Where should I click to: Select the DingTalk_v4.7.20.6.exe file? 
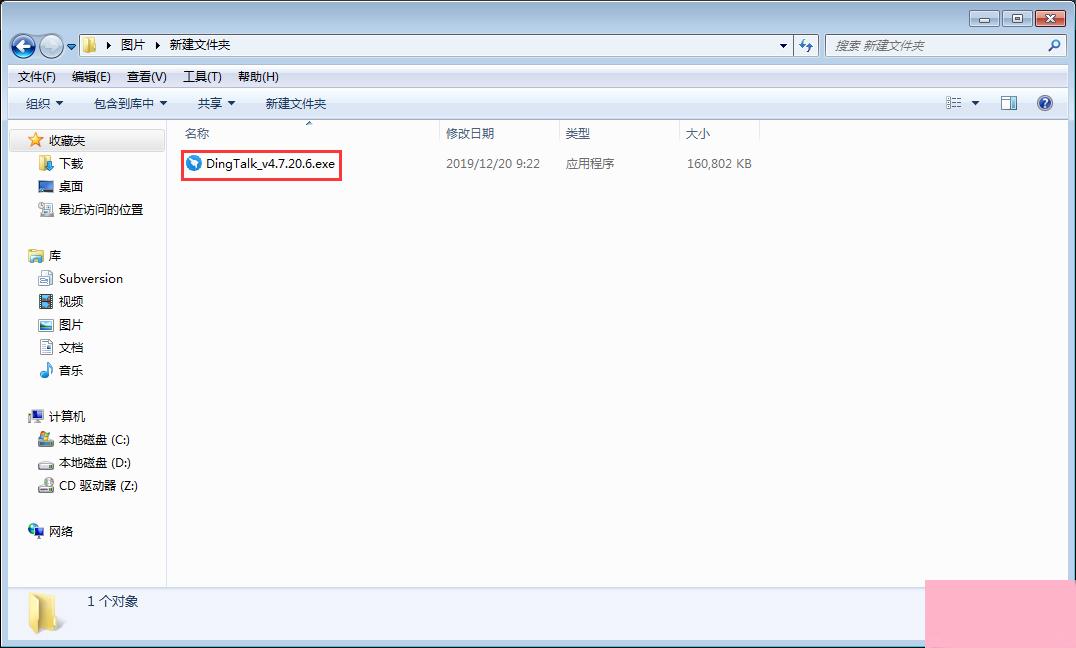pyautogui.click(x=270, y=163)
